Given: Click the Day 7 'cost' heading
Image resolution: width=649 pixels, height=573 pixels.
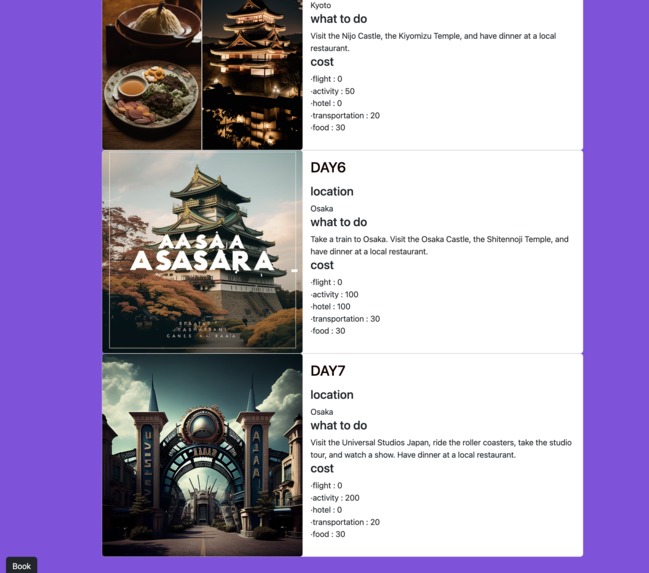Looking at the screenshot, I should [322, 469].
